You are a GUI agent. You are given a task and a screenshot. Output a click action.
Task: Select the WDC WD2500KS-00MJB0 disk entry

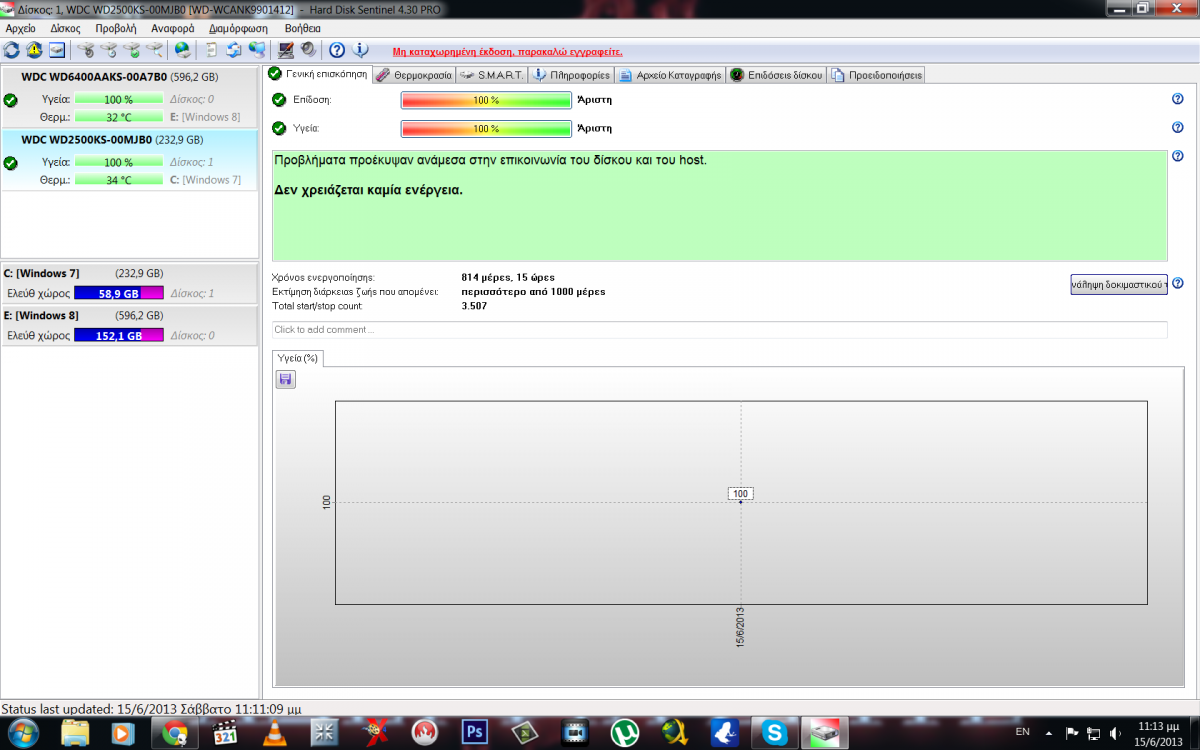click(130, 160)
